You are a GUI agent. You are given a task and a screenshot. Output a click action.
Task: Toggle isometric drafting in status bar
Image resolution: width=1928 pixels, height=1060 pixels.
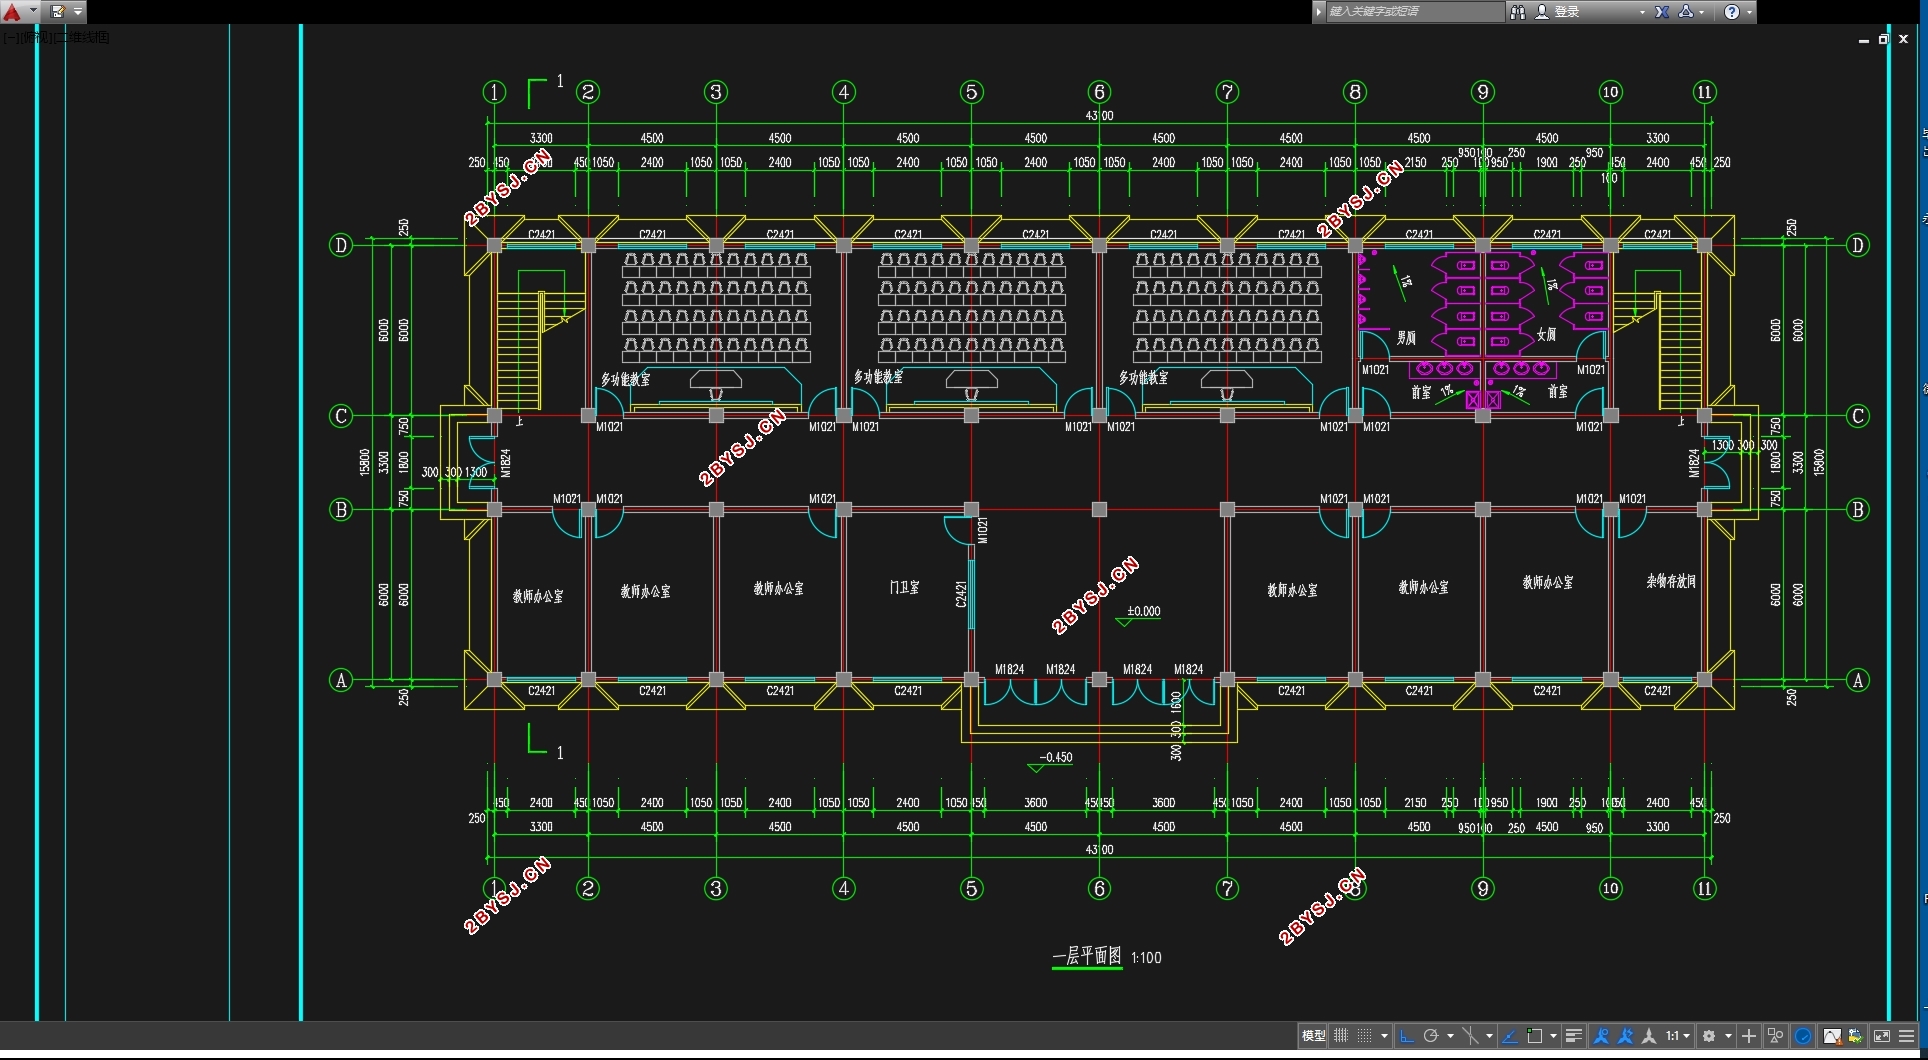click(x=1470, y=1036)
